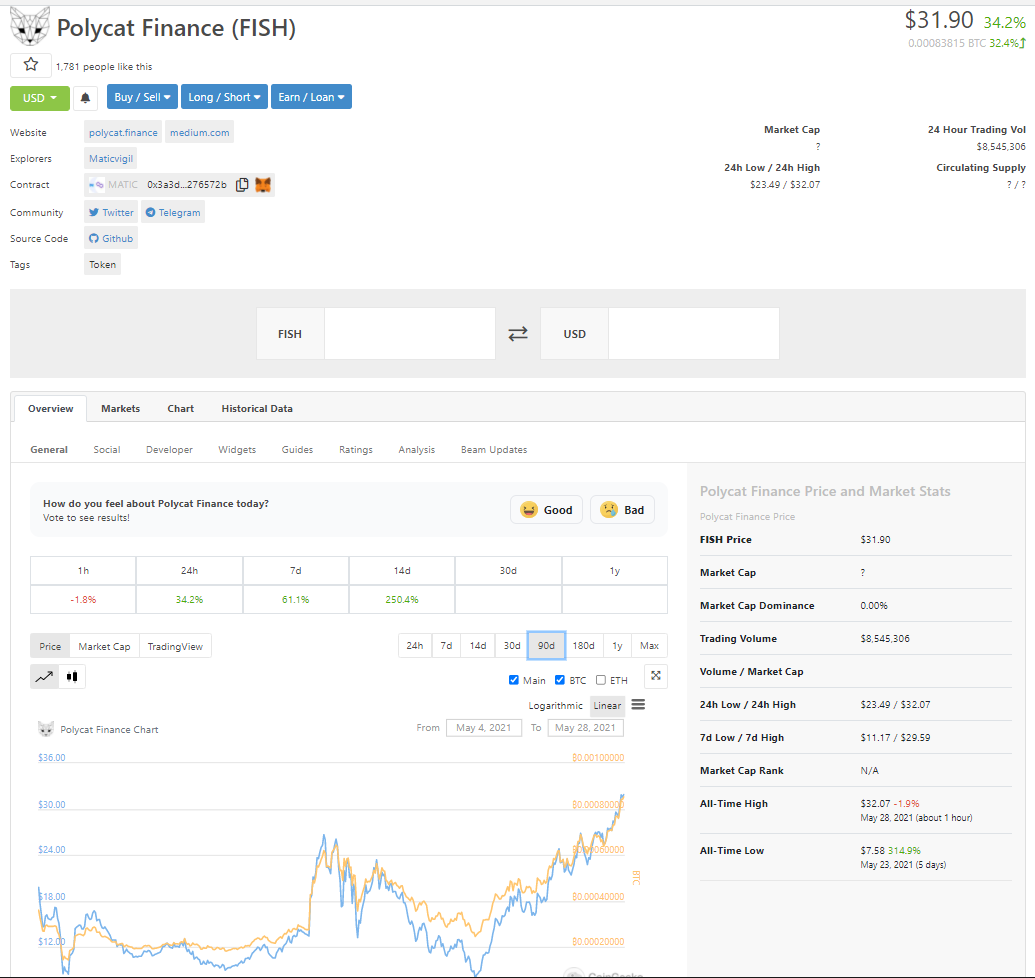Show the Market Cap chart view
The image size is (1035, 978).
[104, 646]
